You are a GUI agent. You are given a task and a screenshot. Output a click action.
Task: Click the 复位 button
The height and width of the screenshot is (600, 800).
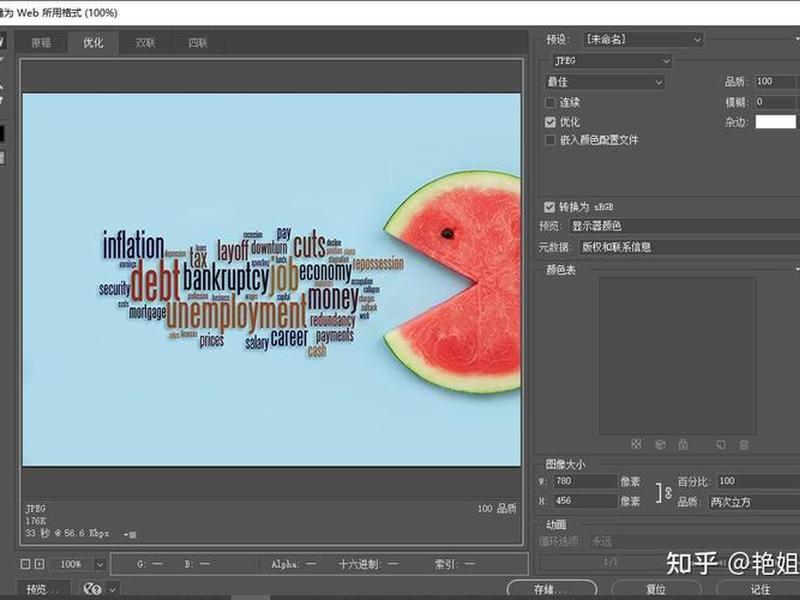[x=656, y=589]
